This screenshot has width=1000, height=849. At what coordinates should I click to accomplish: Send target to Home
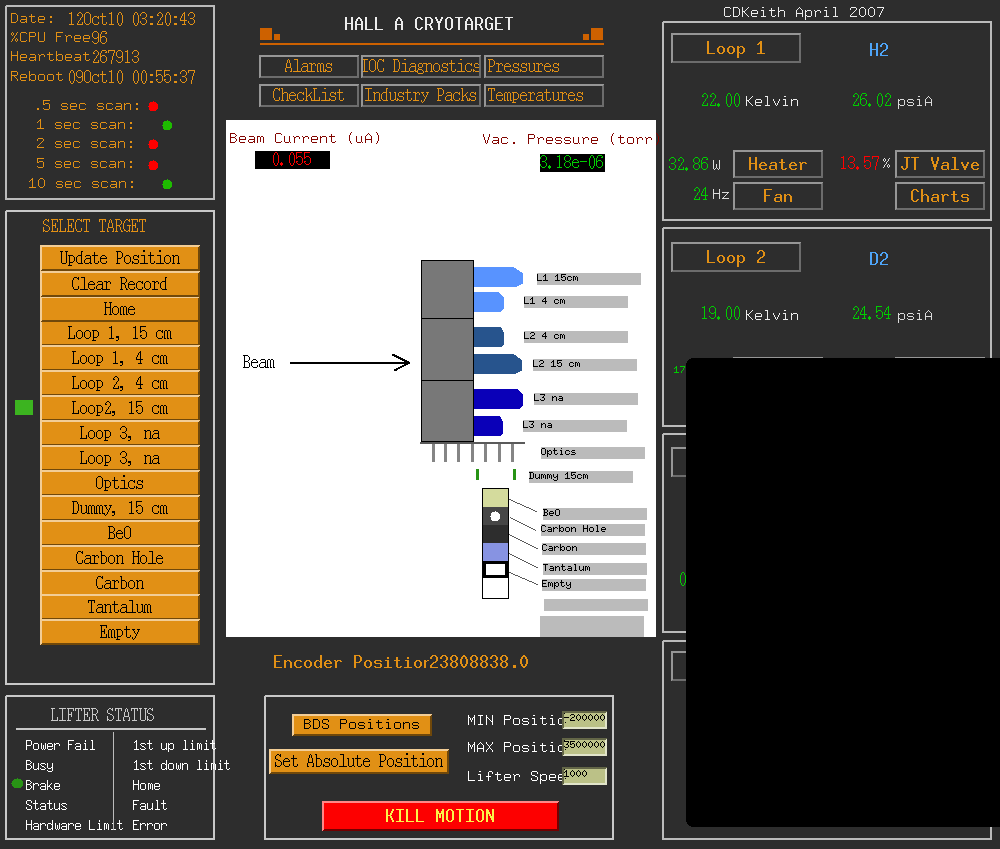coord(120,309)
